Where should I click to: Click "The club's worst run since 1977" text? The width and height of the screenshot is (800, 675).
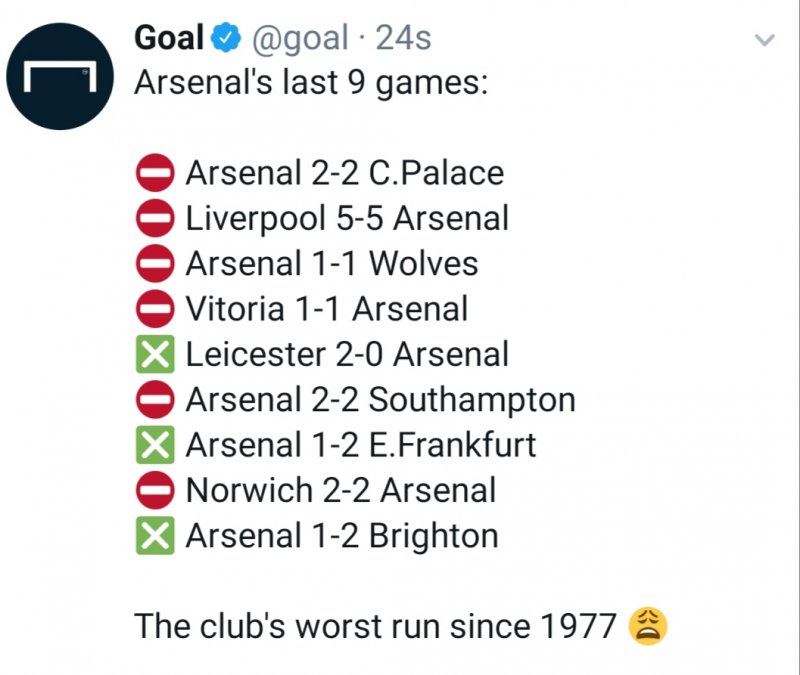(375, 627)
